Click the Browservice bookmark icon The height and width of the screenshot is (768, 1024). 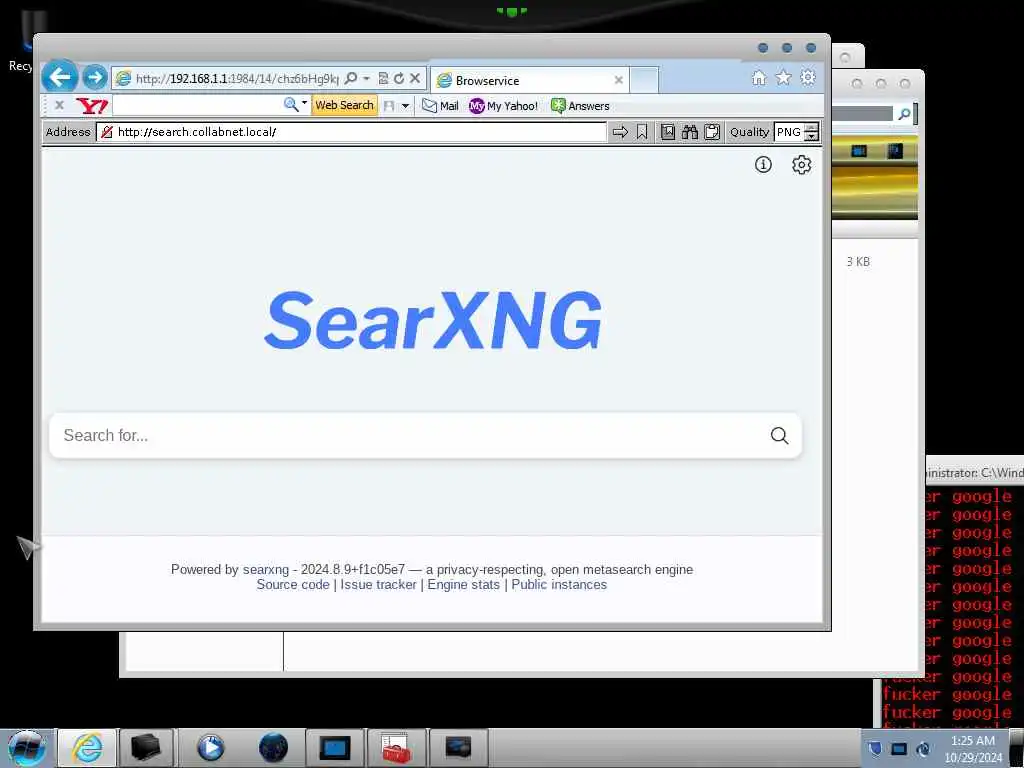pos(642,132)
